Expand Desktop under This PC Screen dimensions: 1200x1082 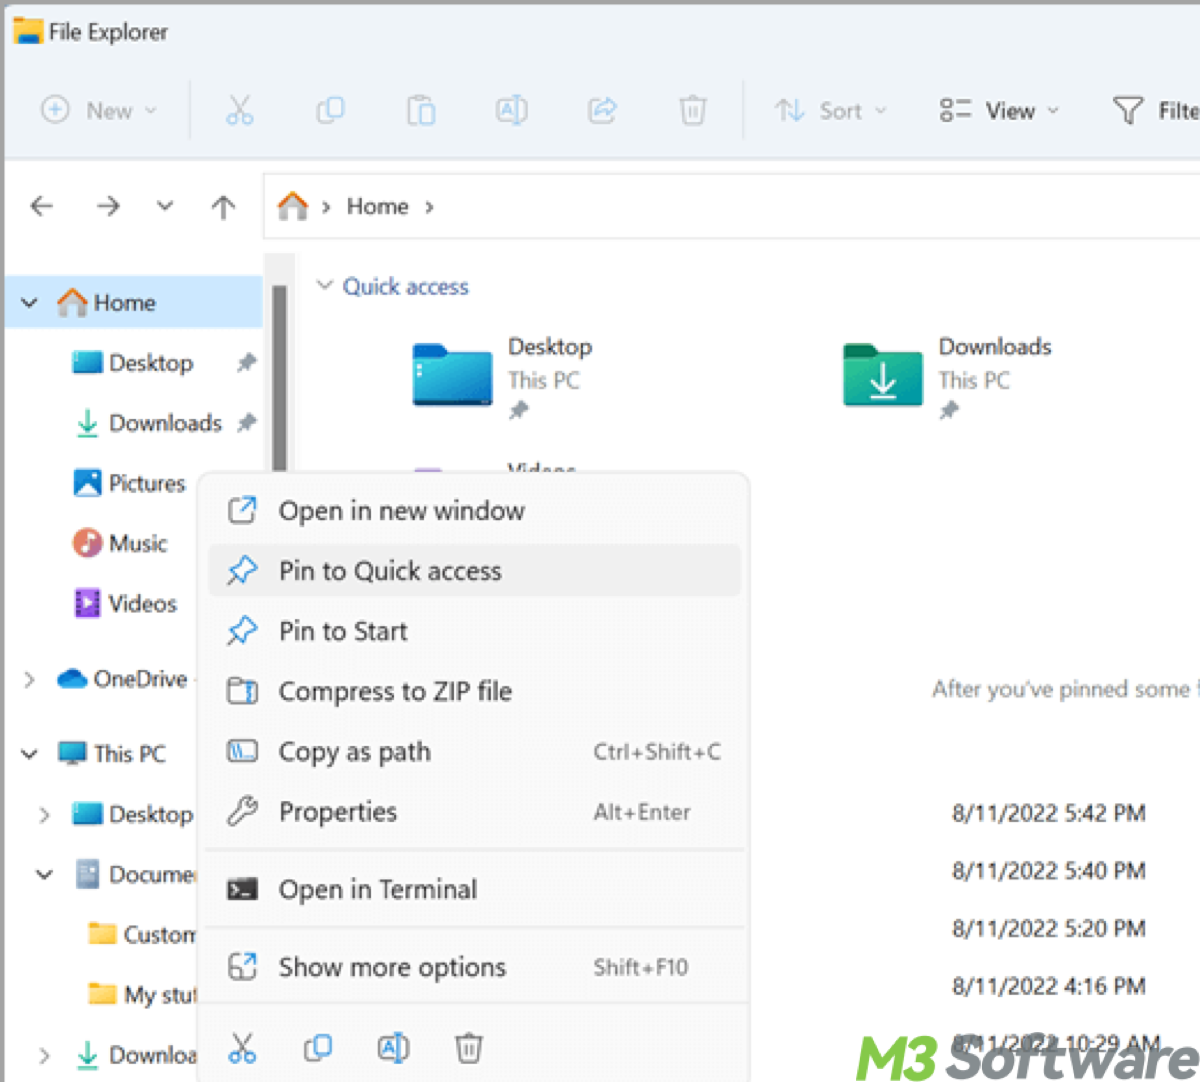pyautogui.click(x=44, y=814)
